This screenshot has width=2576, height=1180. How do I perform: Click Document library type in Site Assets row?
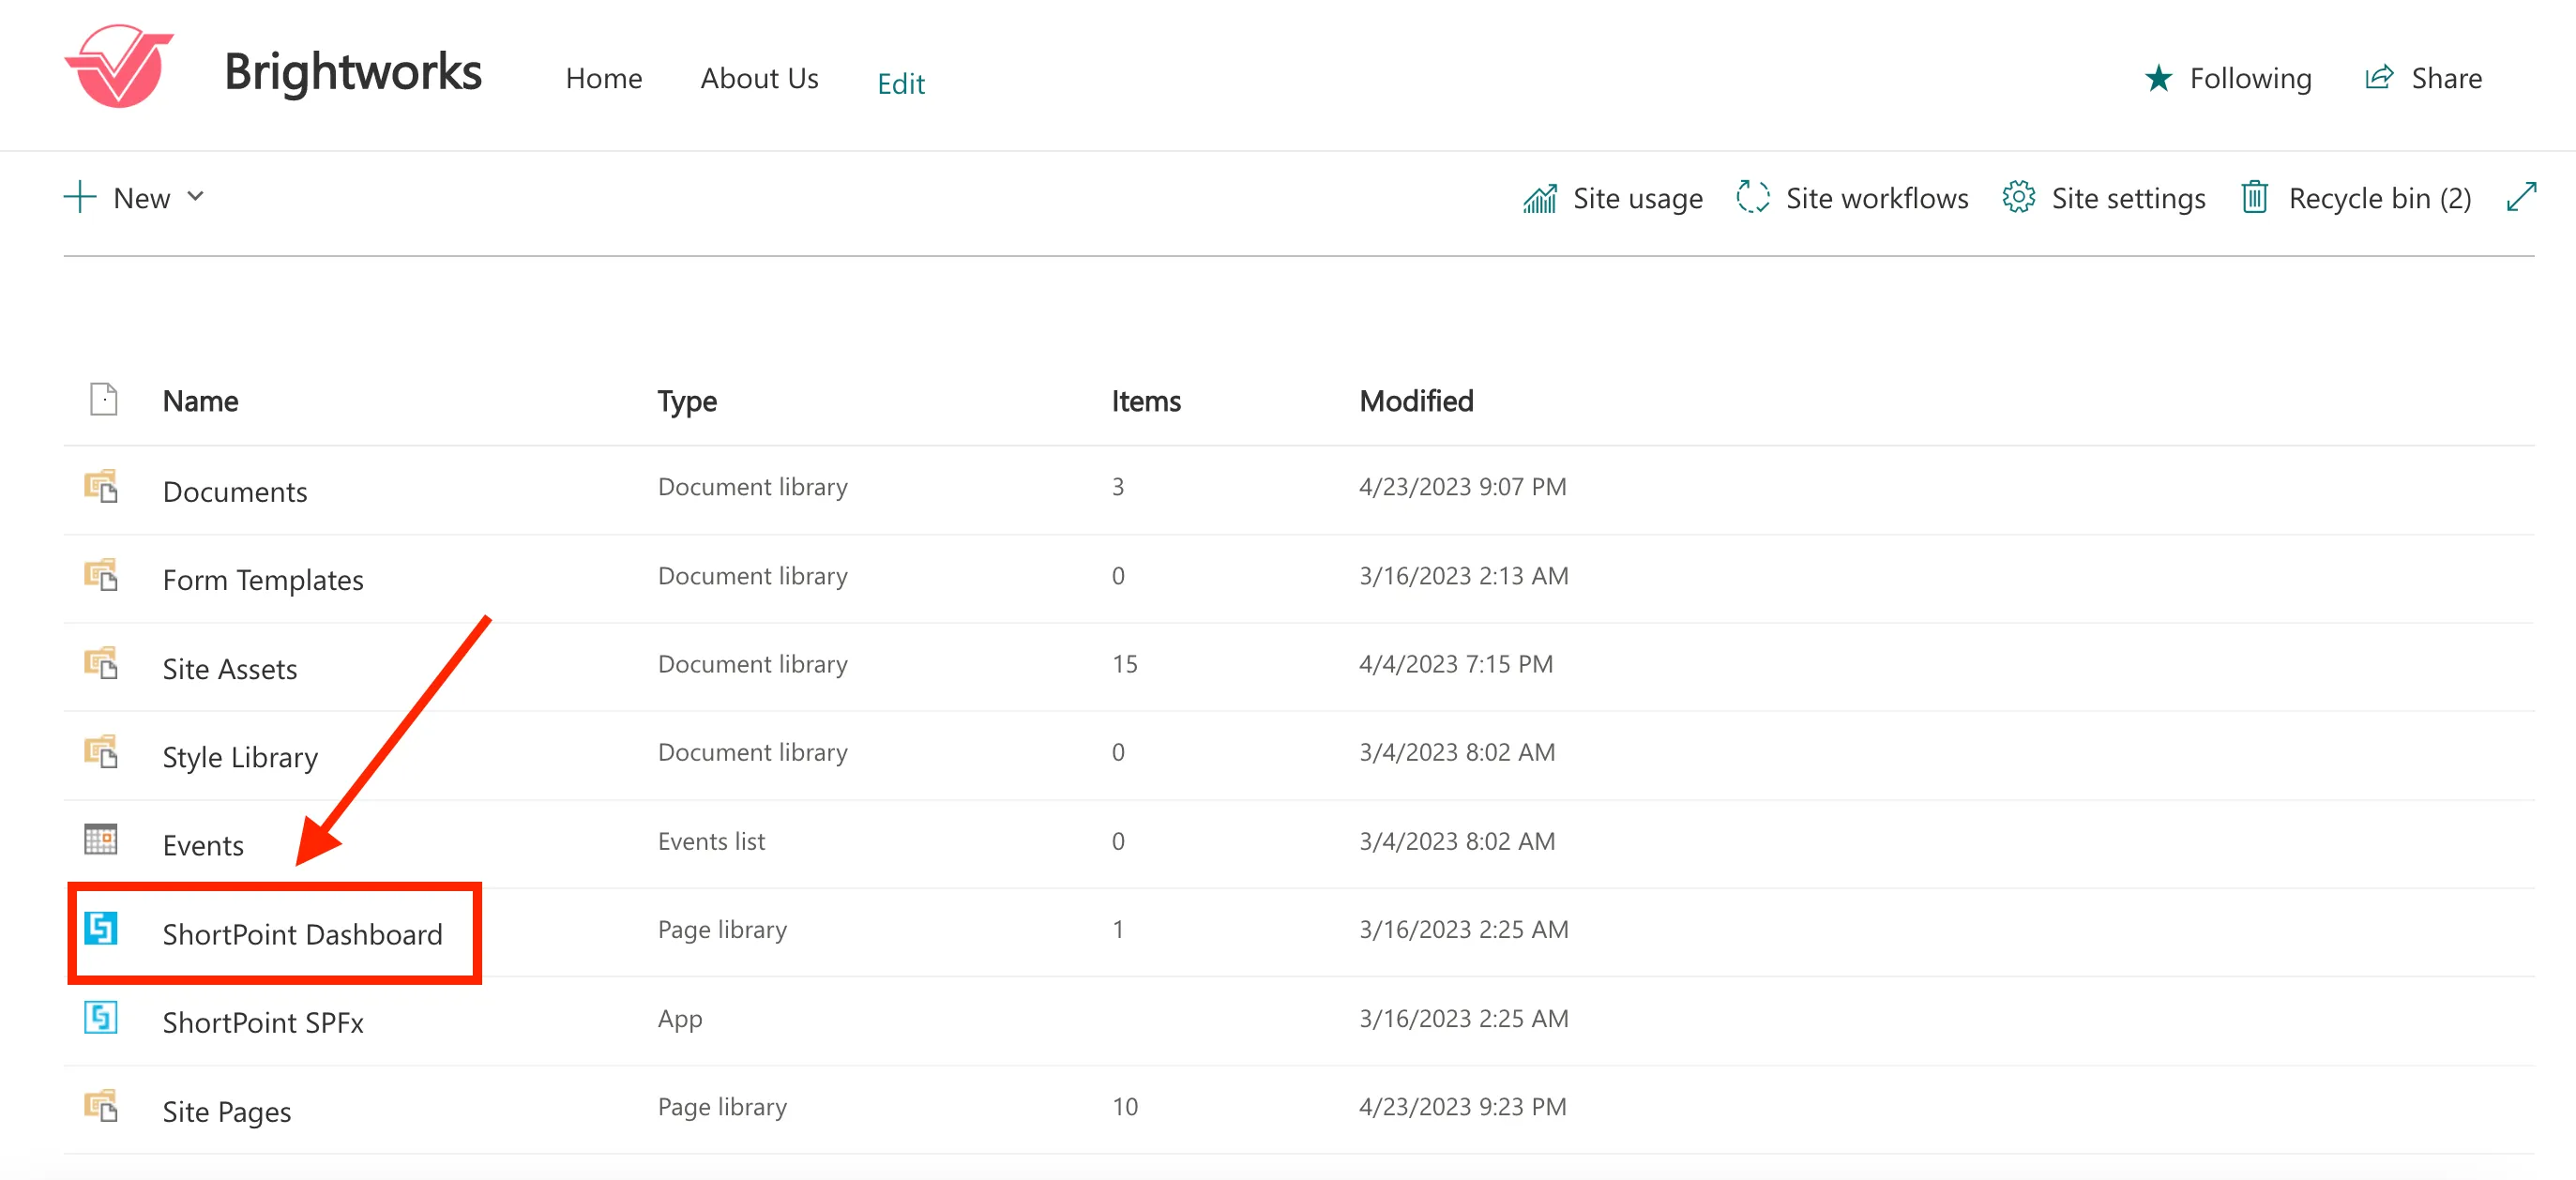753,664
